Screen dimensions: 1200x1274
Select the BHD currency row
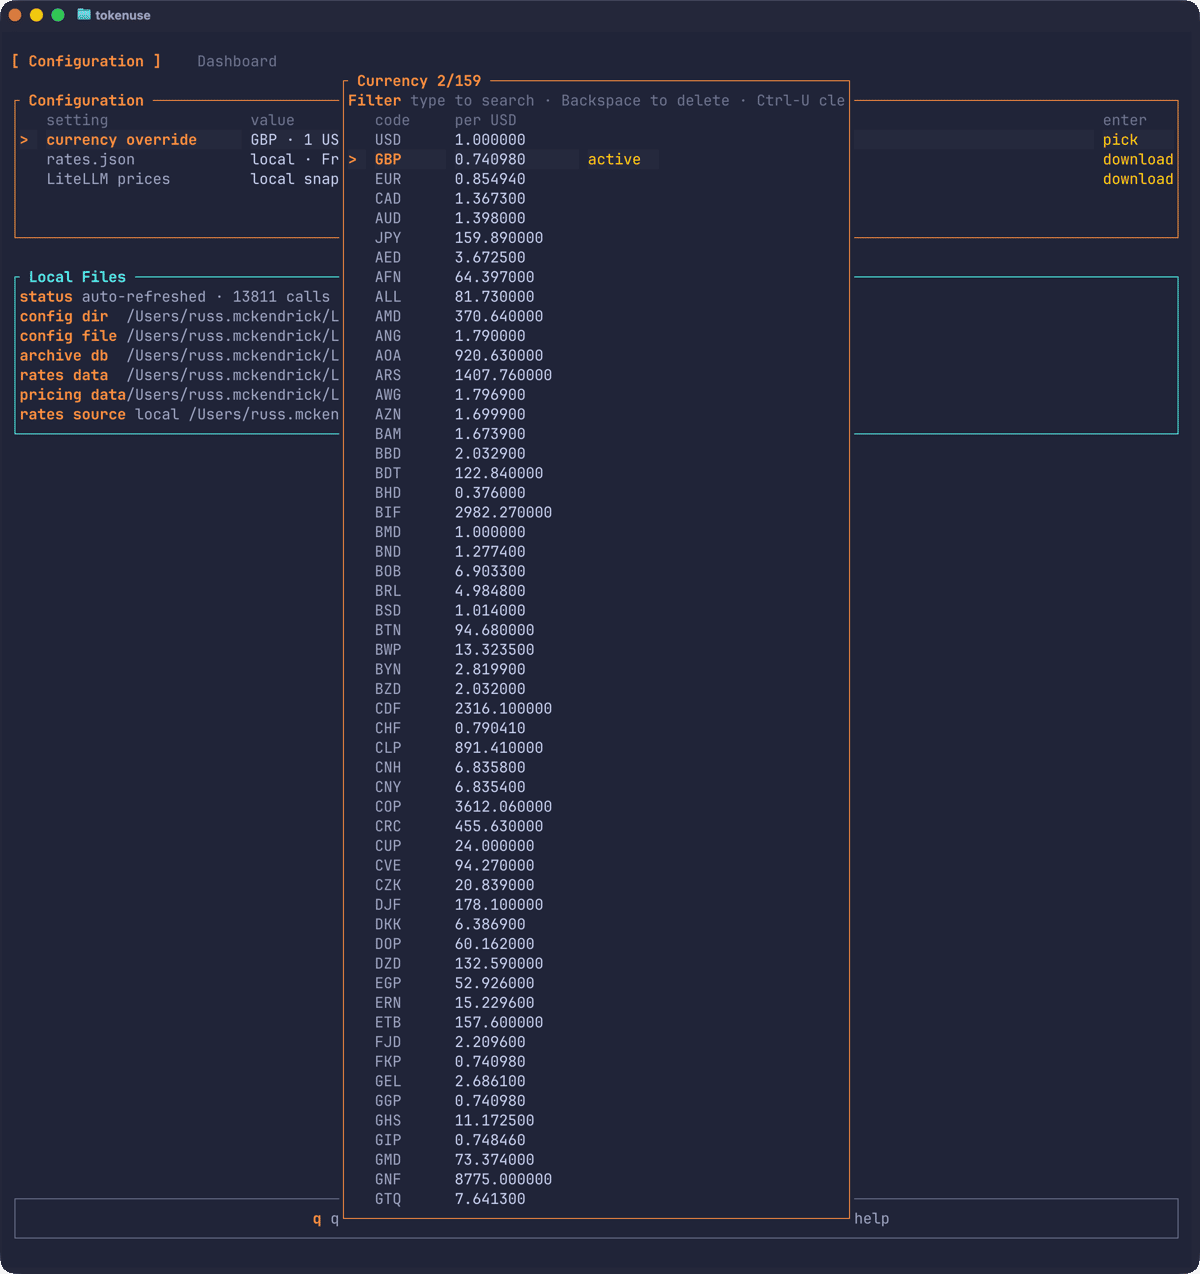597,492
